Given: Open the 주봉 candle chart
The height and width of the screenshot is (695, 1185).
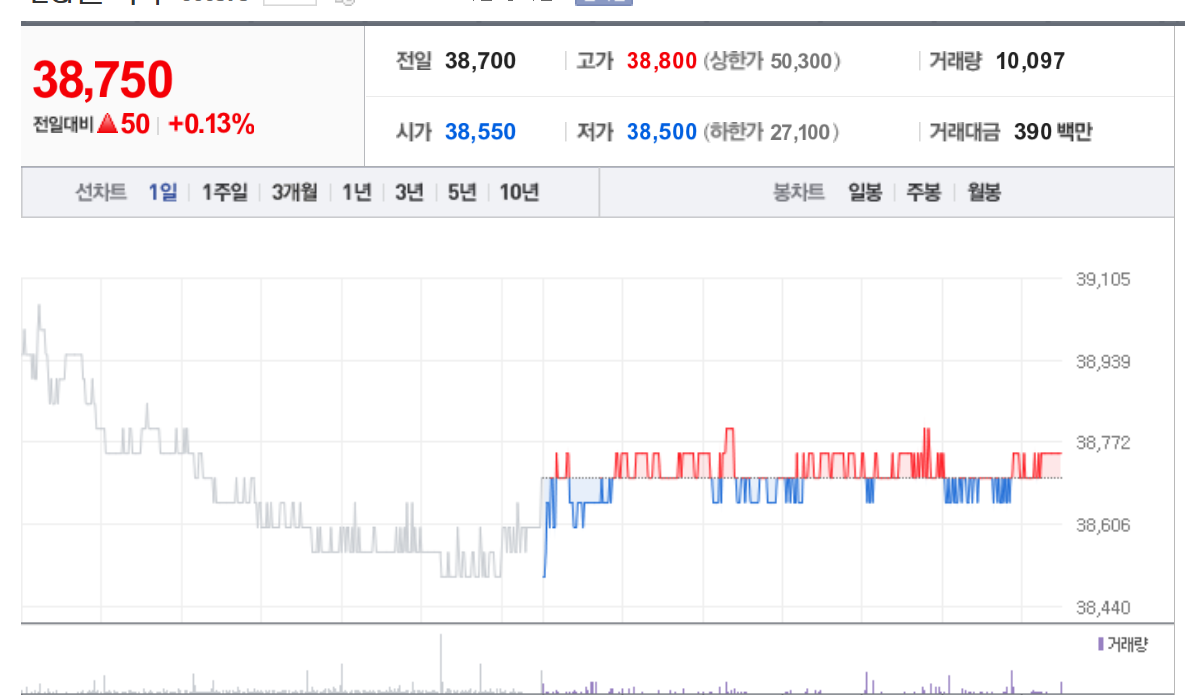Looking at the screenshot, I should coord(924,193).
